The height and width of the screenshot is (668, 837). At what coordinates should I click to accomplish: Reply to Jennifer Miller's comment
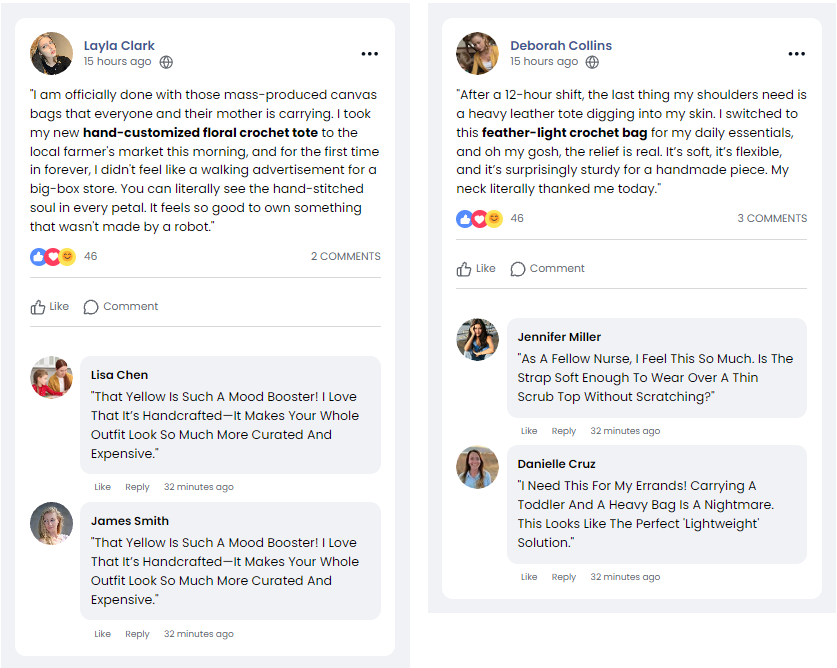(563, 431)
